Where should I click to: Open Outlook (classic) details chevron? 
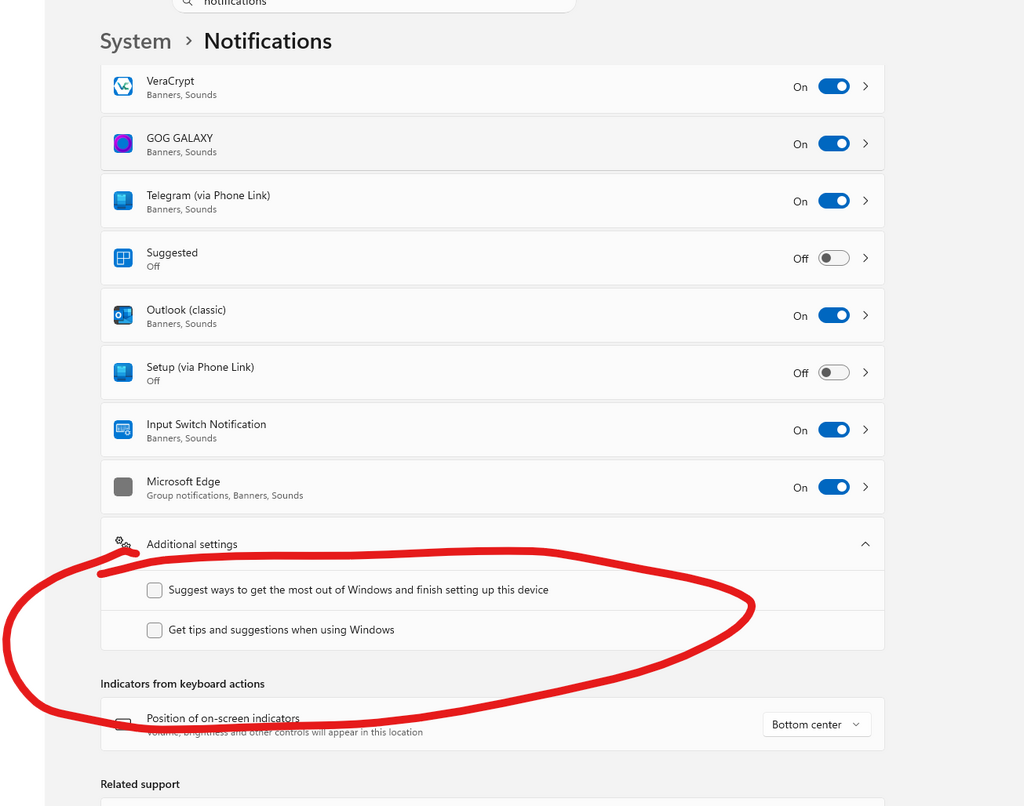(865, 315)
